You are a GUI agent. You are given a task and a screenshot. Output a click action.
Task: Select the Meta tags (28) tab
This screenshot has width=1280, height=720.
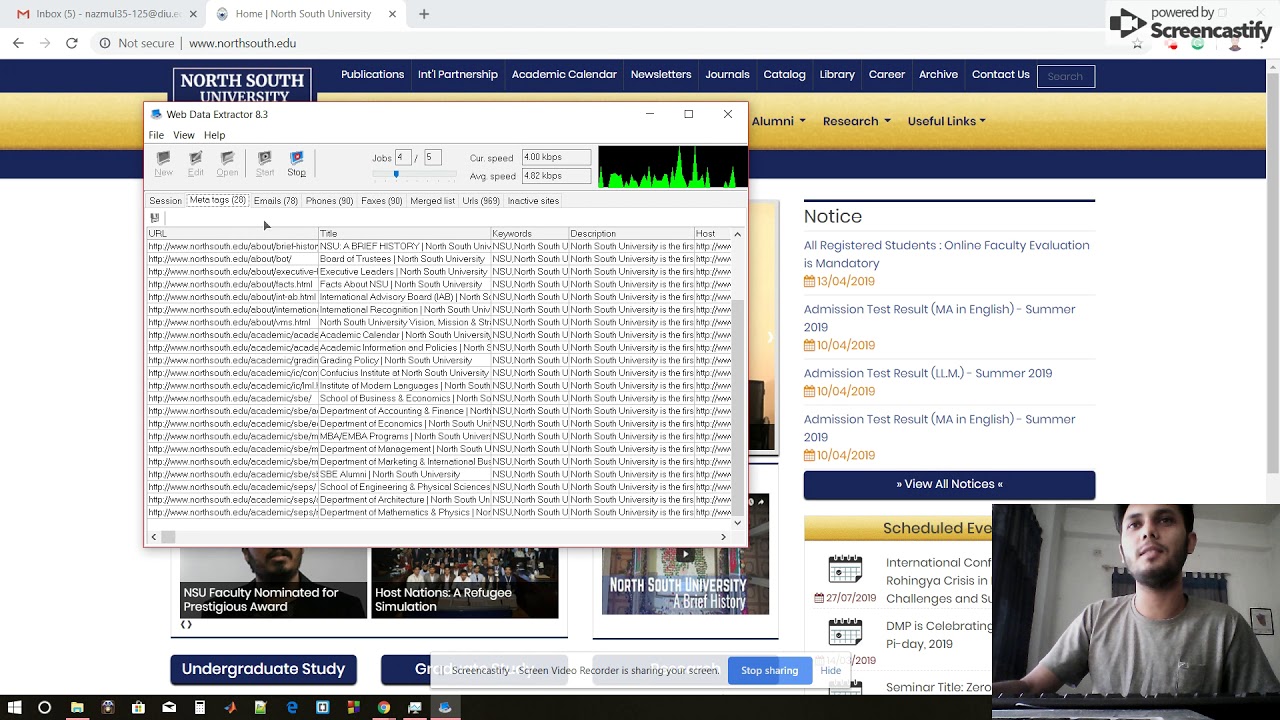coord(218,200)
